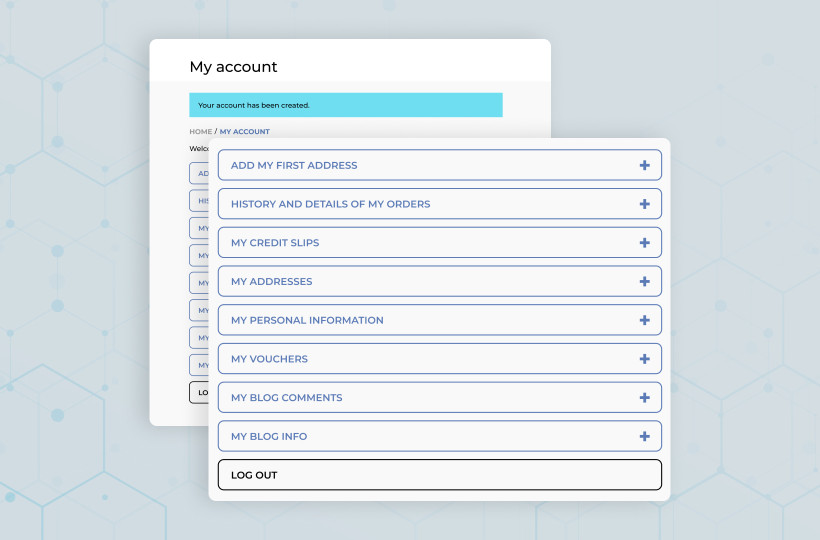Viewport: 820px width, 540px height.
Task: Click the plus icon beside My Blog Comments
Action: pyautogui.click(x=644, y=398)
